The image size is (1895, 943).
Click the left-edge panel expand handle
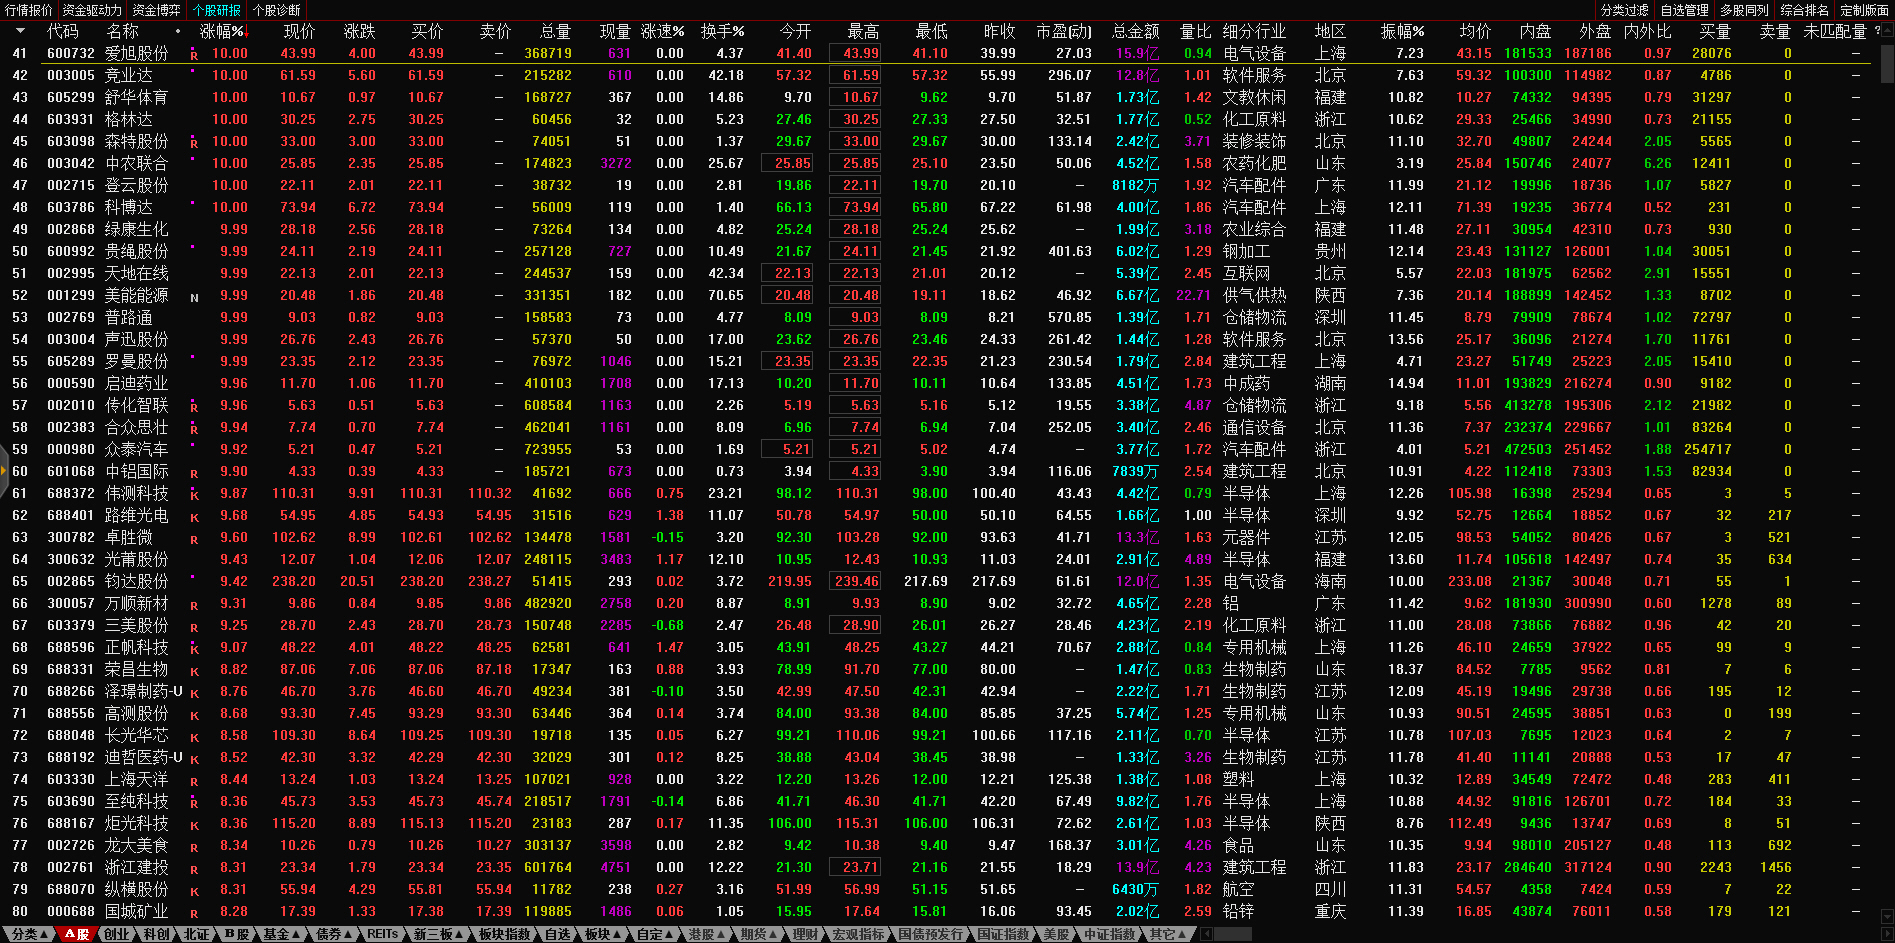(x=4, y=470)
